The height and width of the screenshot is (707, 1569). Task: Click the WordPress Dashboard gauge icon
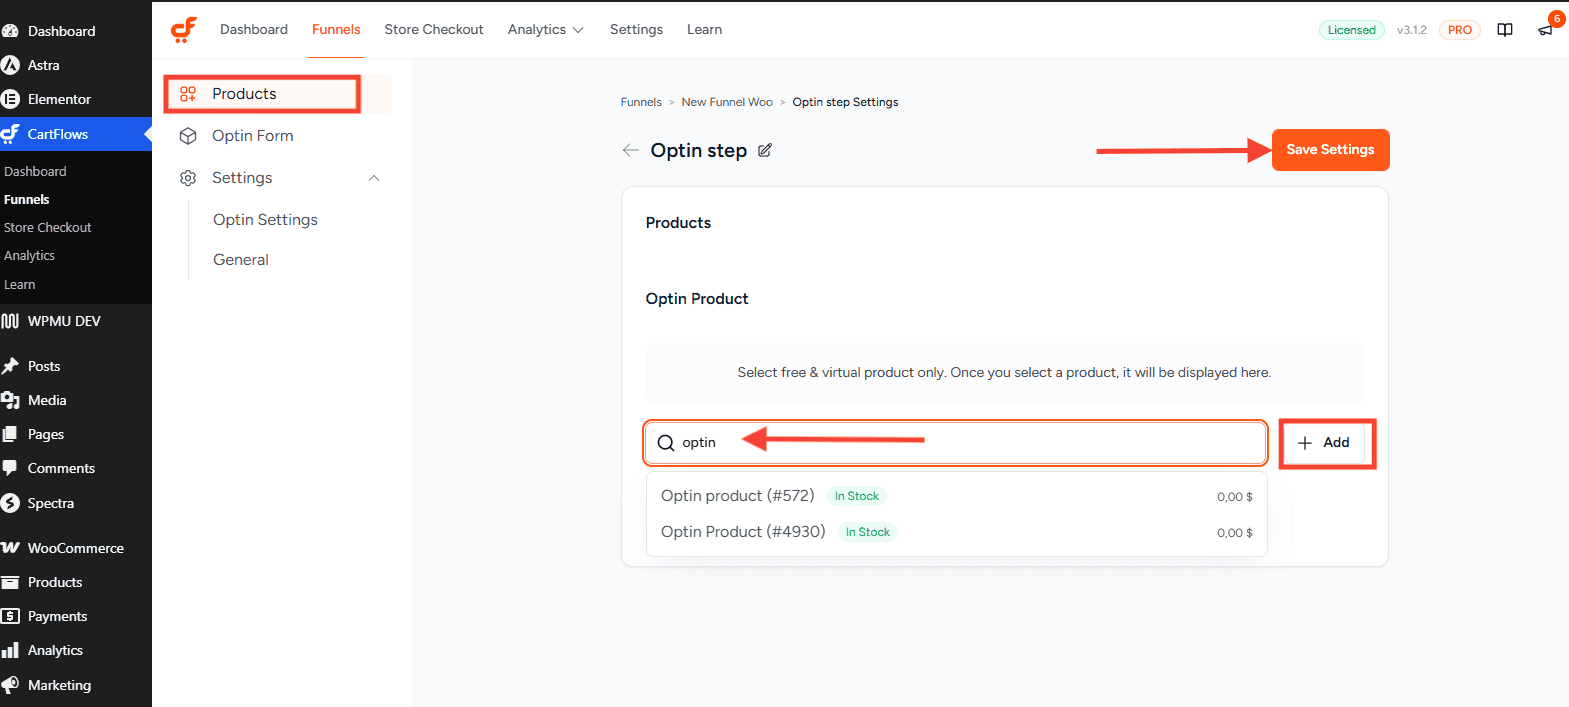coord(10,31)
